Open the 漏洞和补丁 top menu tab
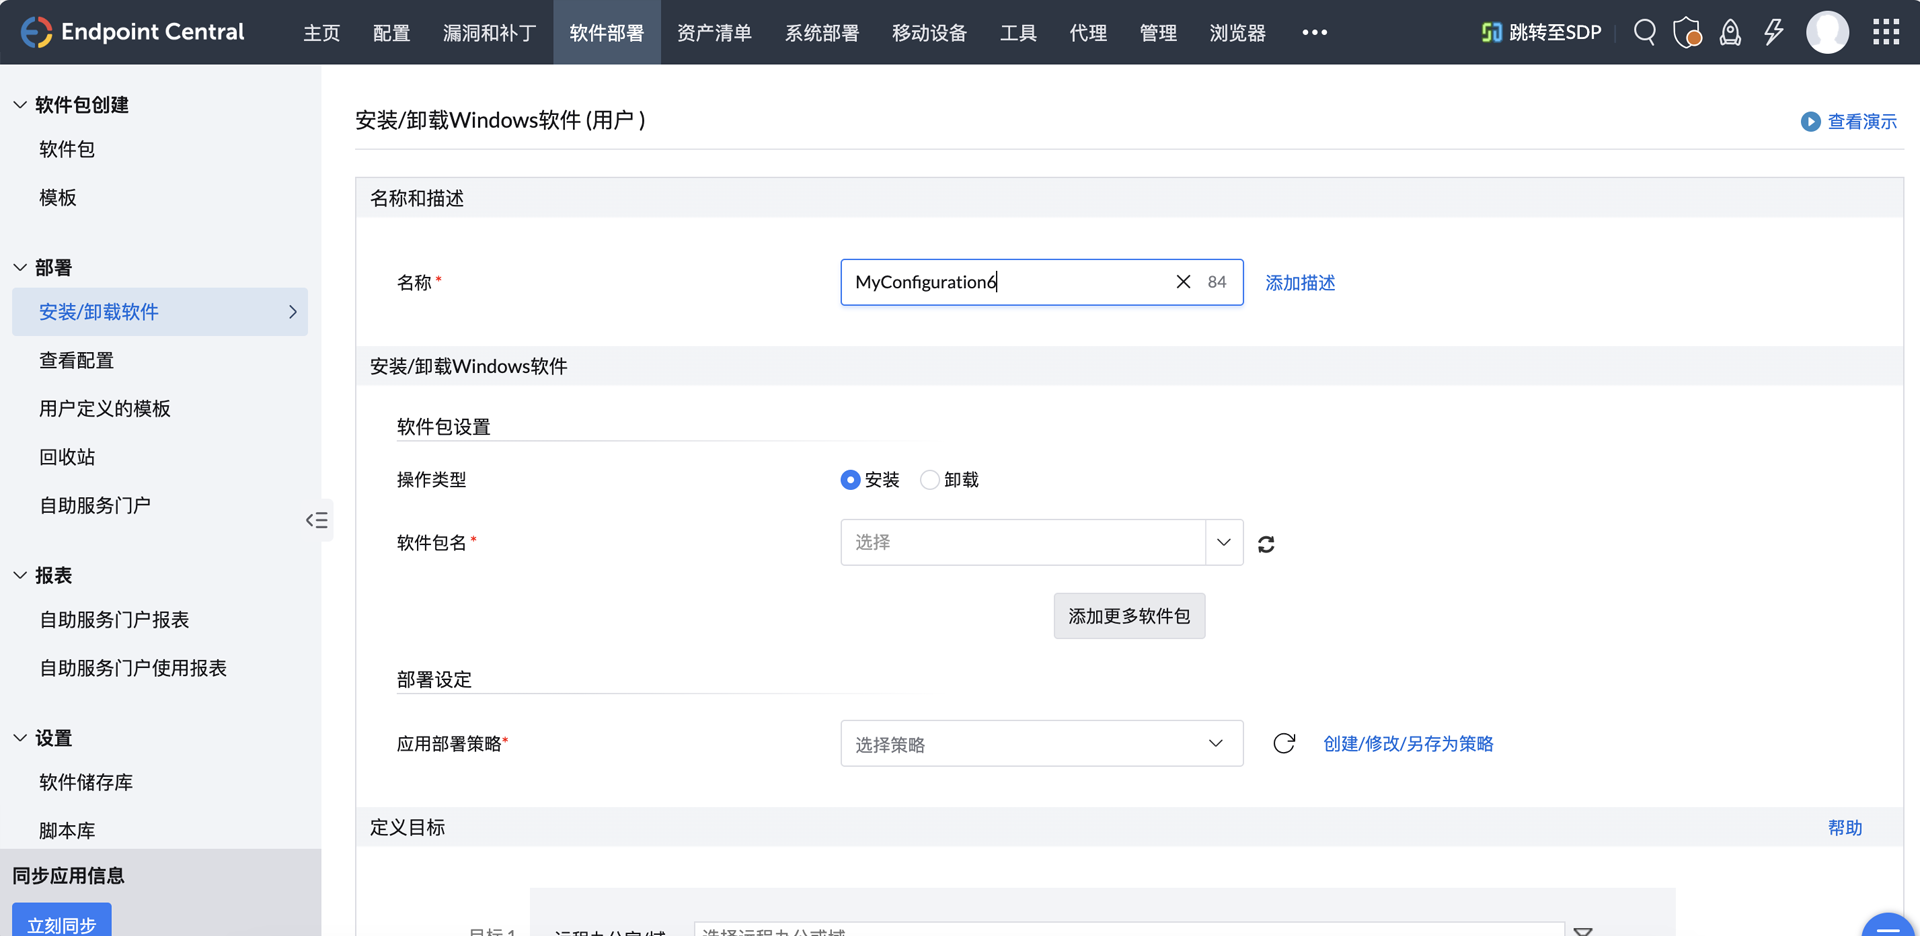This screenshot has height=936, width=1920. (489, 33)
